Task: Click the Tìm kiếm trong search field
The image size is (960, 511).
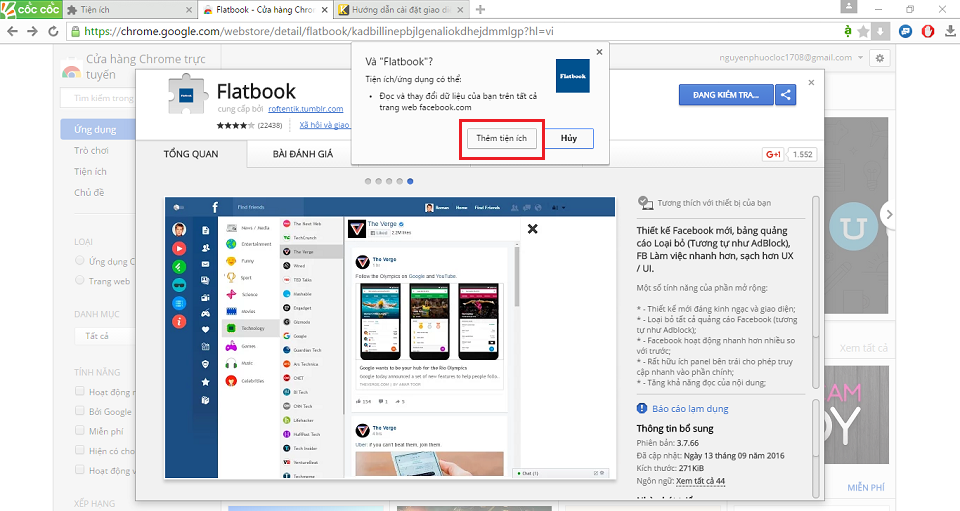Action: 98,98
